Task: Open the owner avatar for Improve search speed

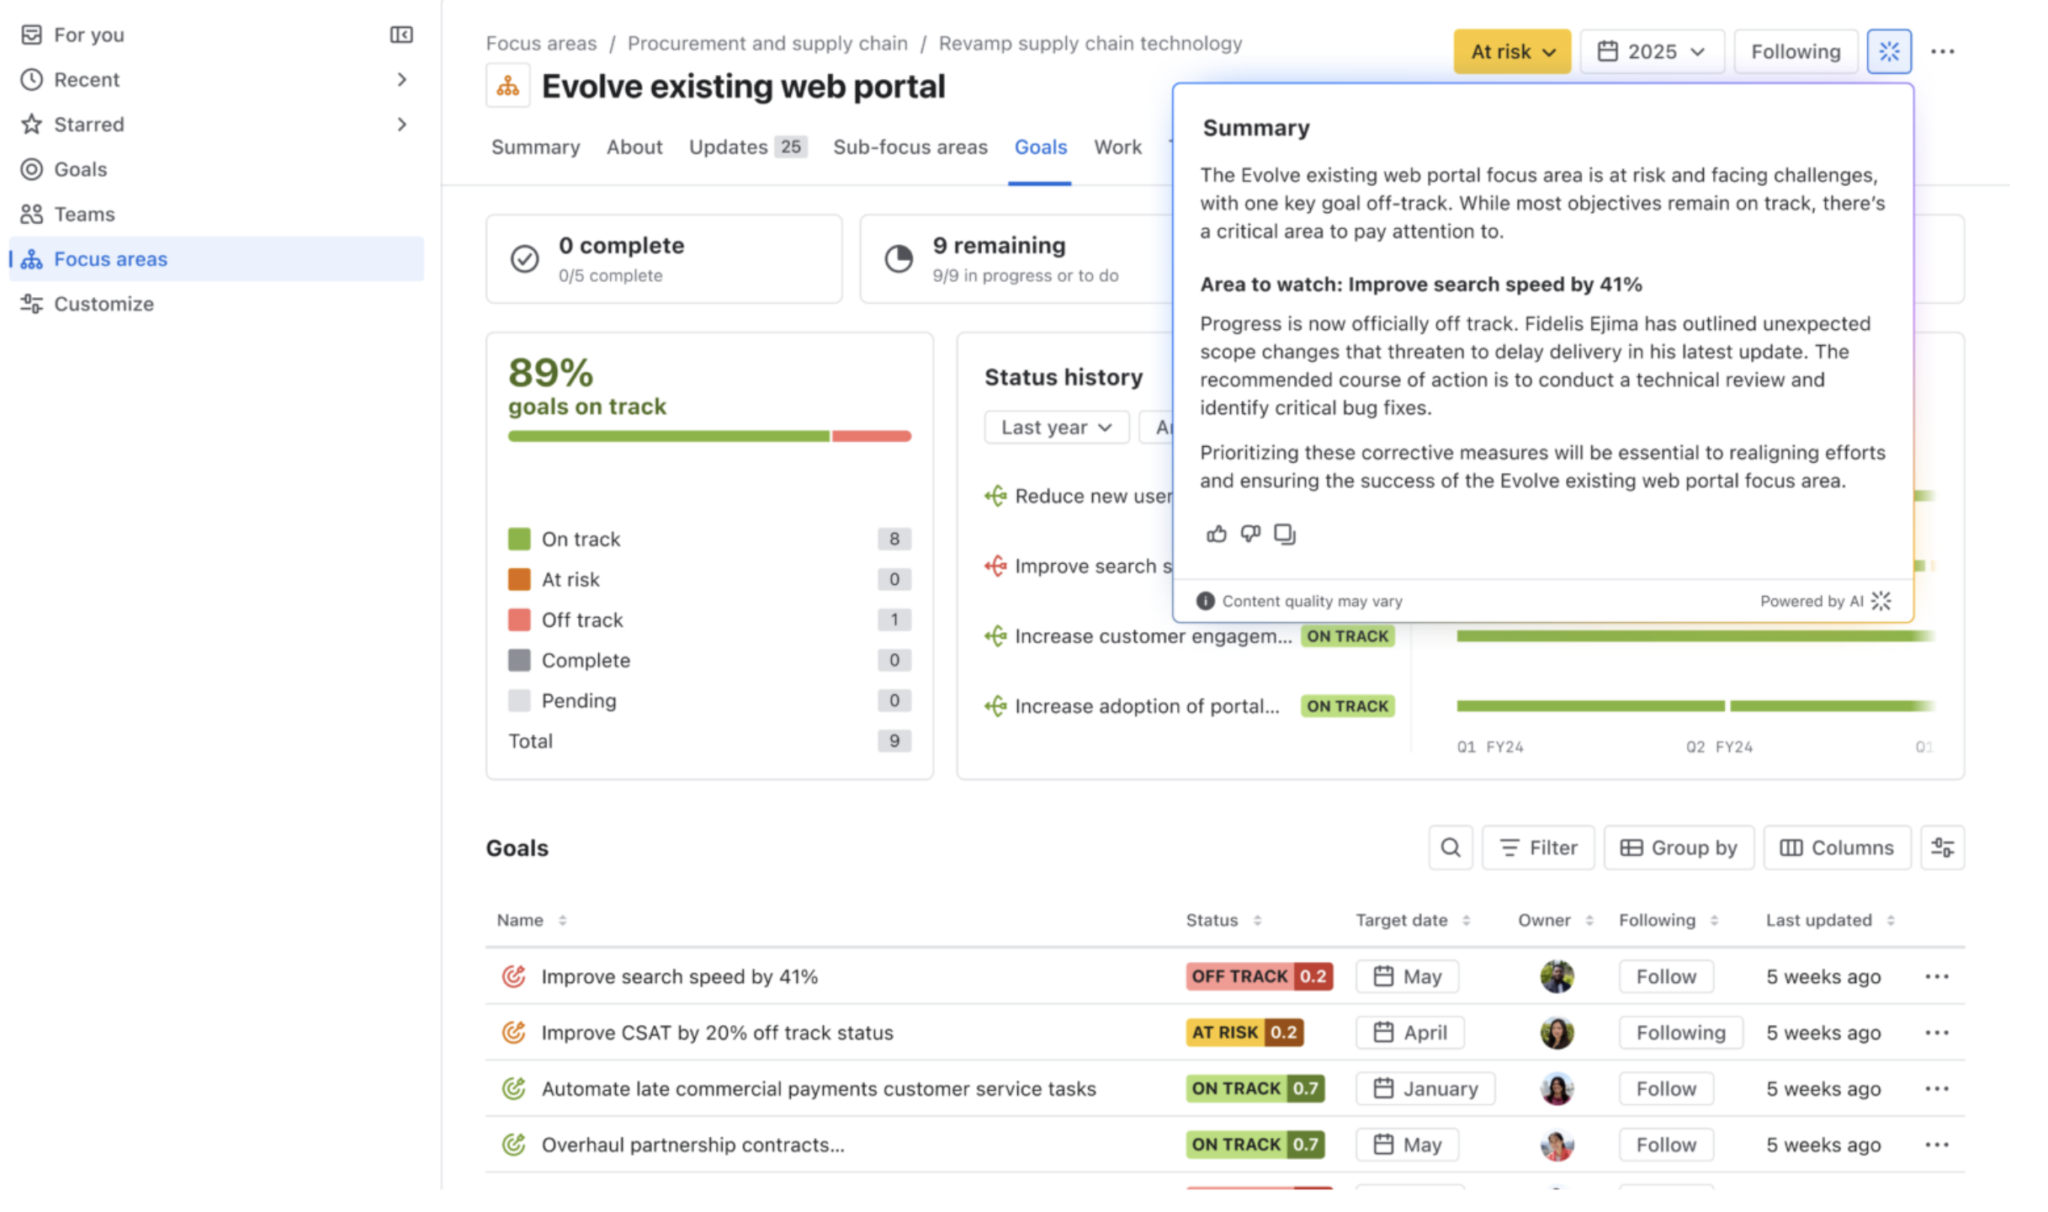Action: pos(1556,976)
